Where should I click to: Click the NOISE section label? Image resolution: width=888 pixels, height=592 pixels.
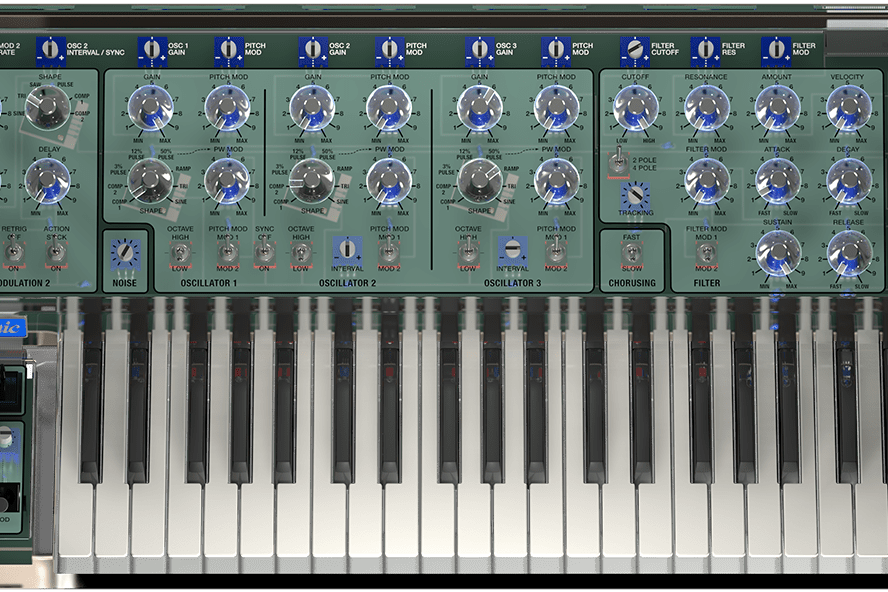point(125,283)
